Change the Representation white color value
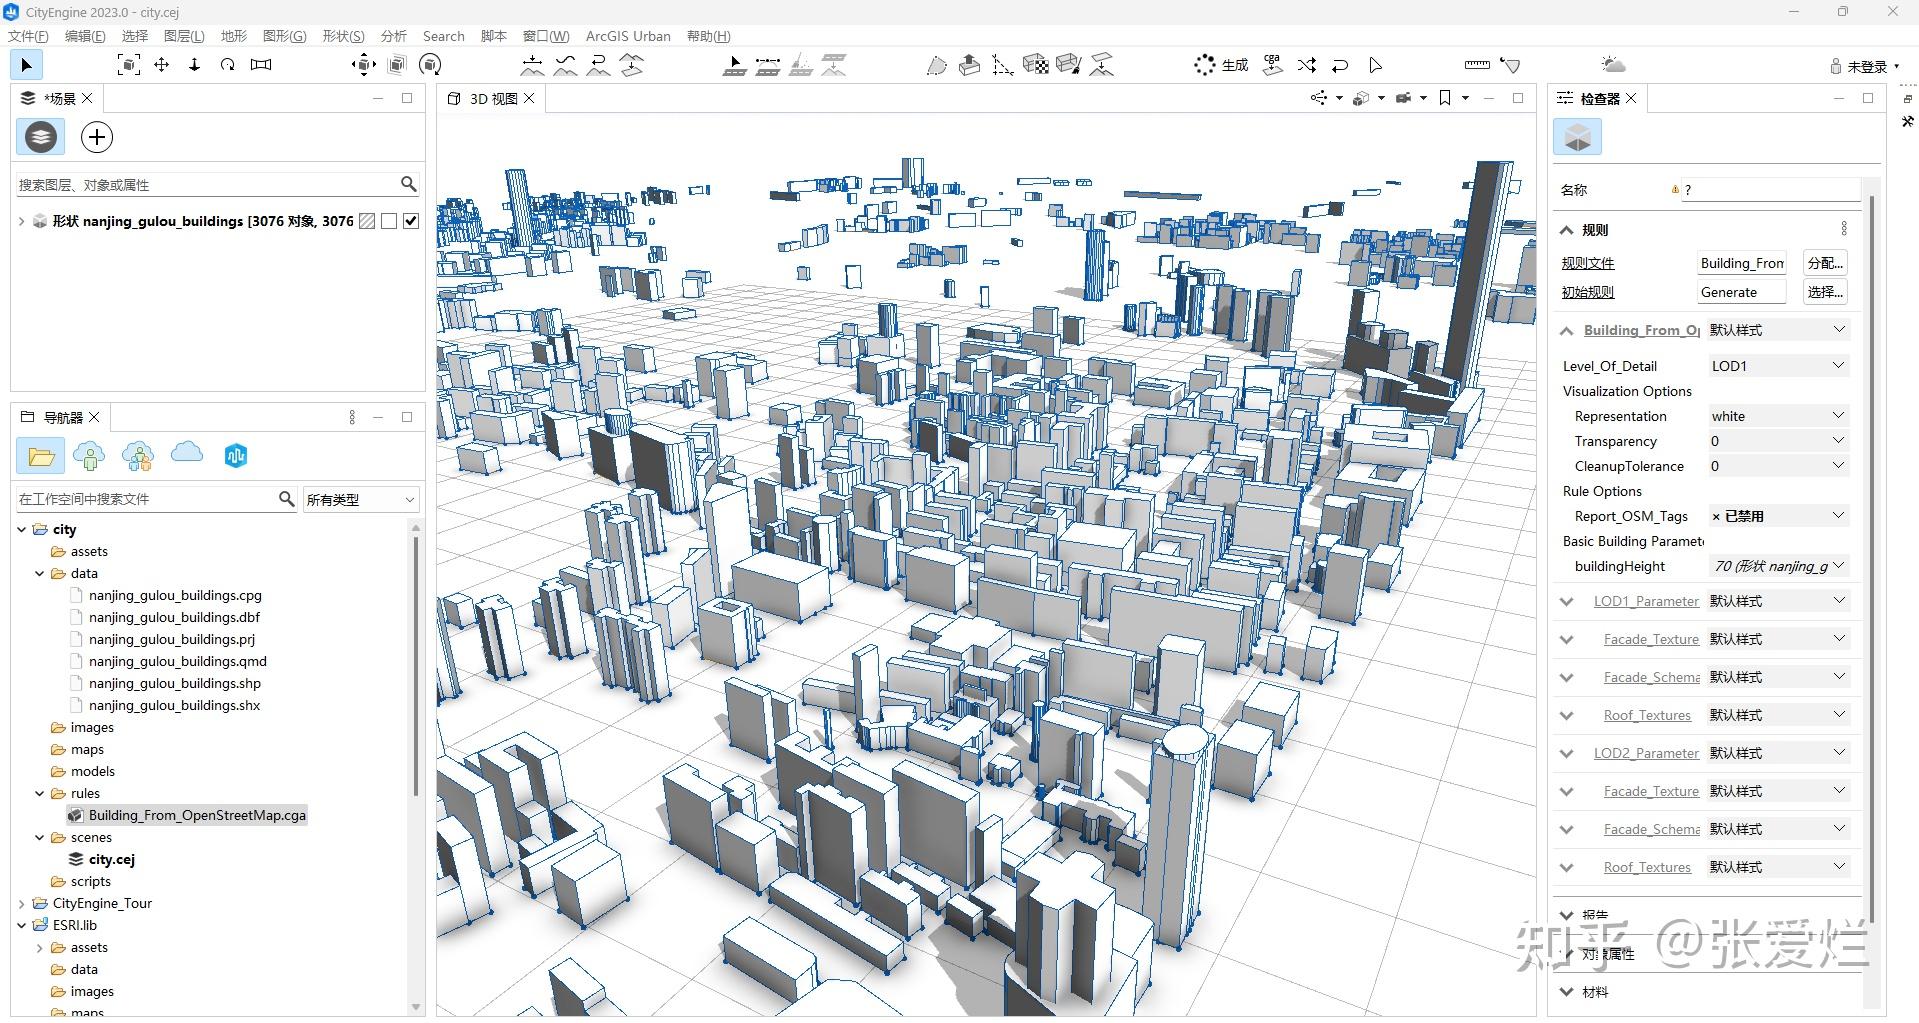The width and height of the screenshot is (1919, 1023). coord(1778,416)
